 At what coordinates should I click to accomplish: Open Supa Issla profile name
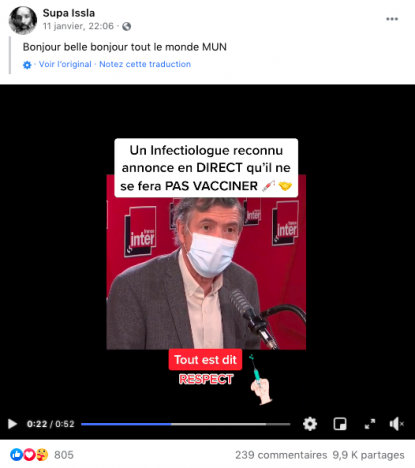coord(69,13)
